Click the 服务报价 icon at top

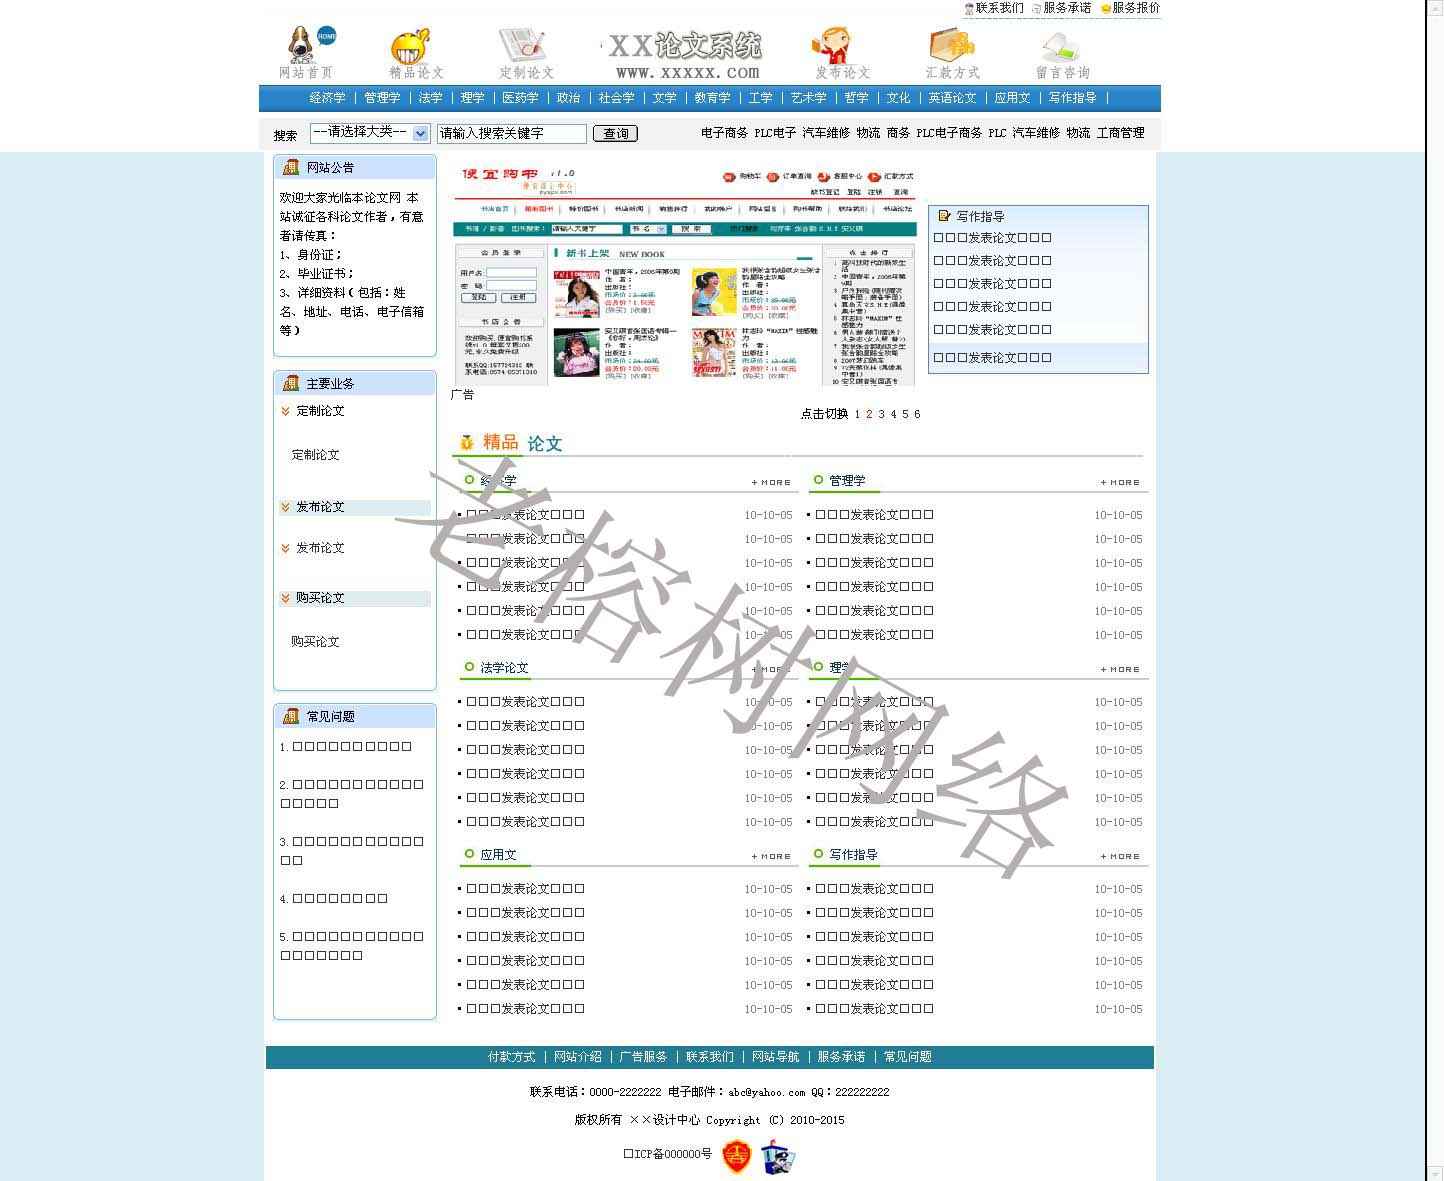click(x=1106, y=8)
